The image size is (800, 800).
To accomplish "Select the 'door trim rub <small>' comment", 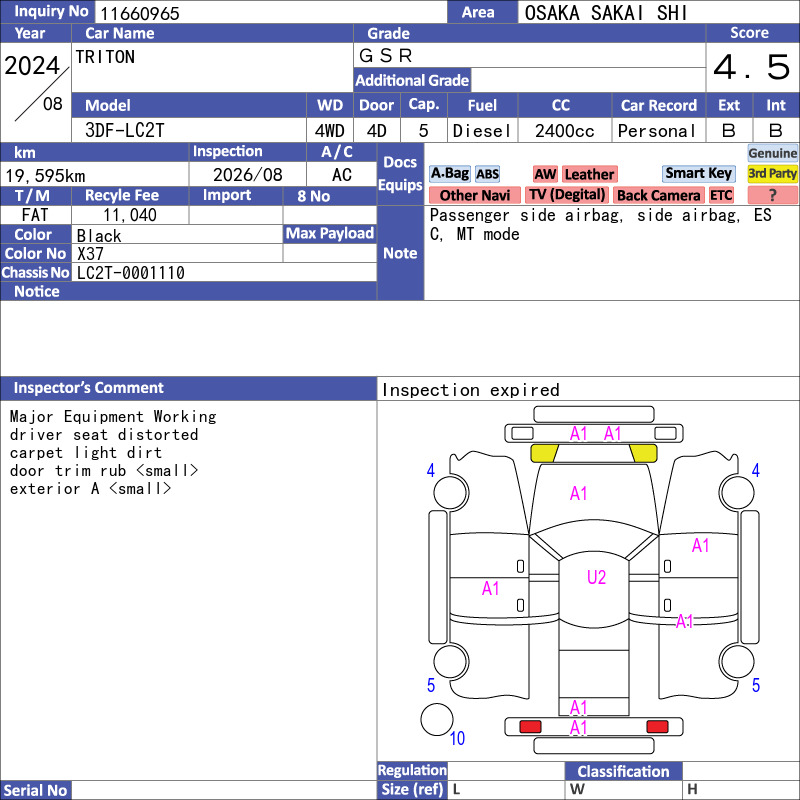I will point(104,470).
